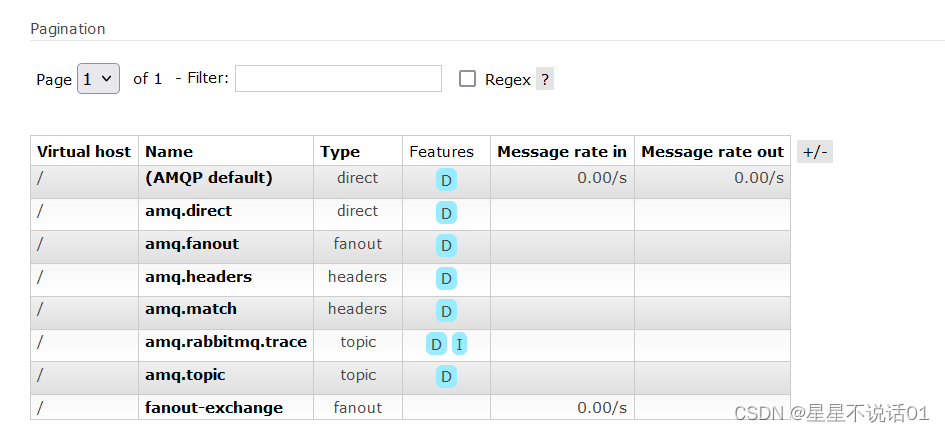Collapse the Pagination section header
Screen dimensions: 945x432
(68, 29)
